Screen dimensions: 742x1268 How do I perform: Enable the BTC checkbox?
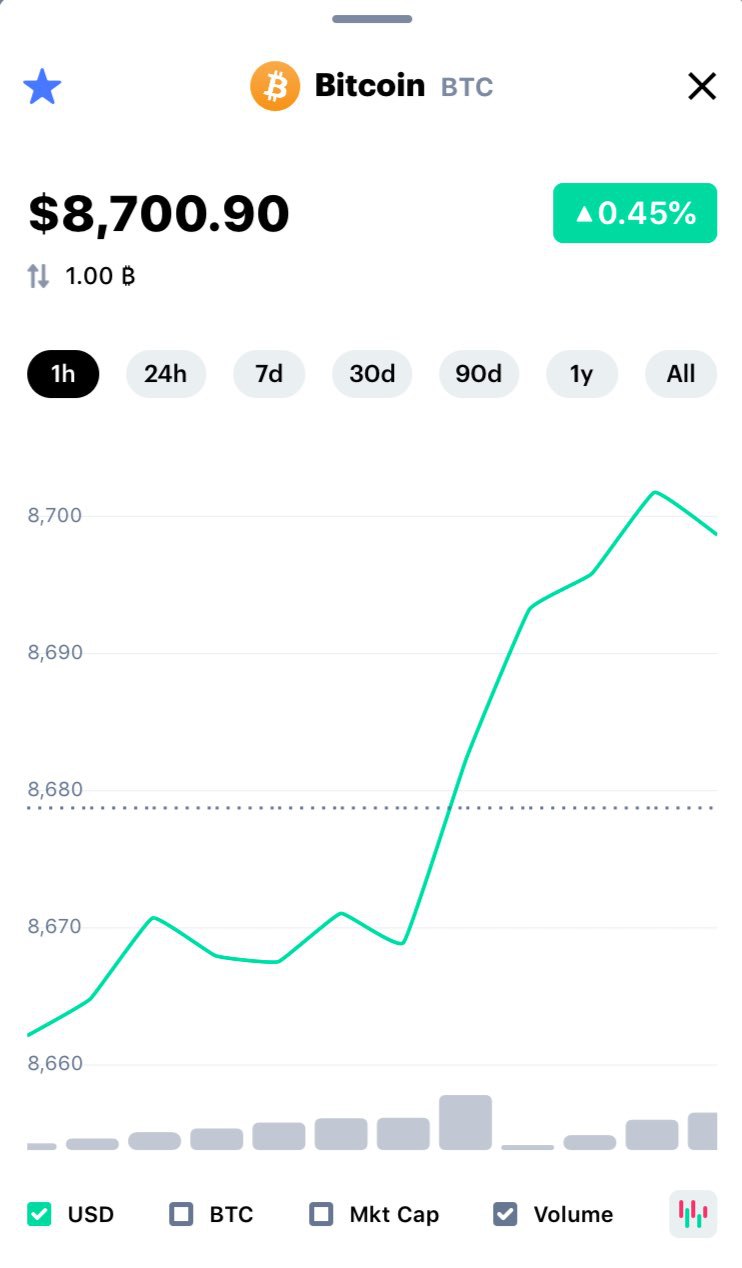pos(181,1214)
